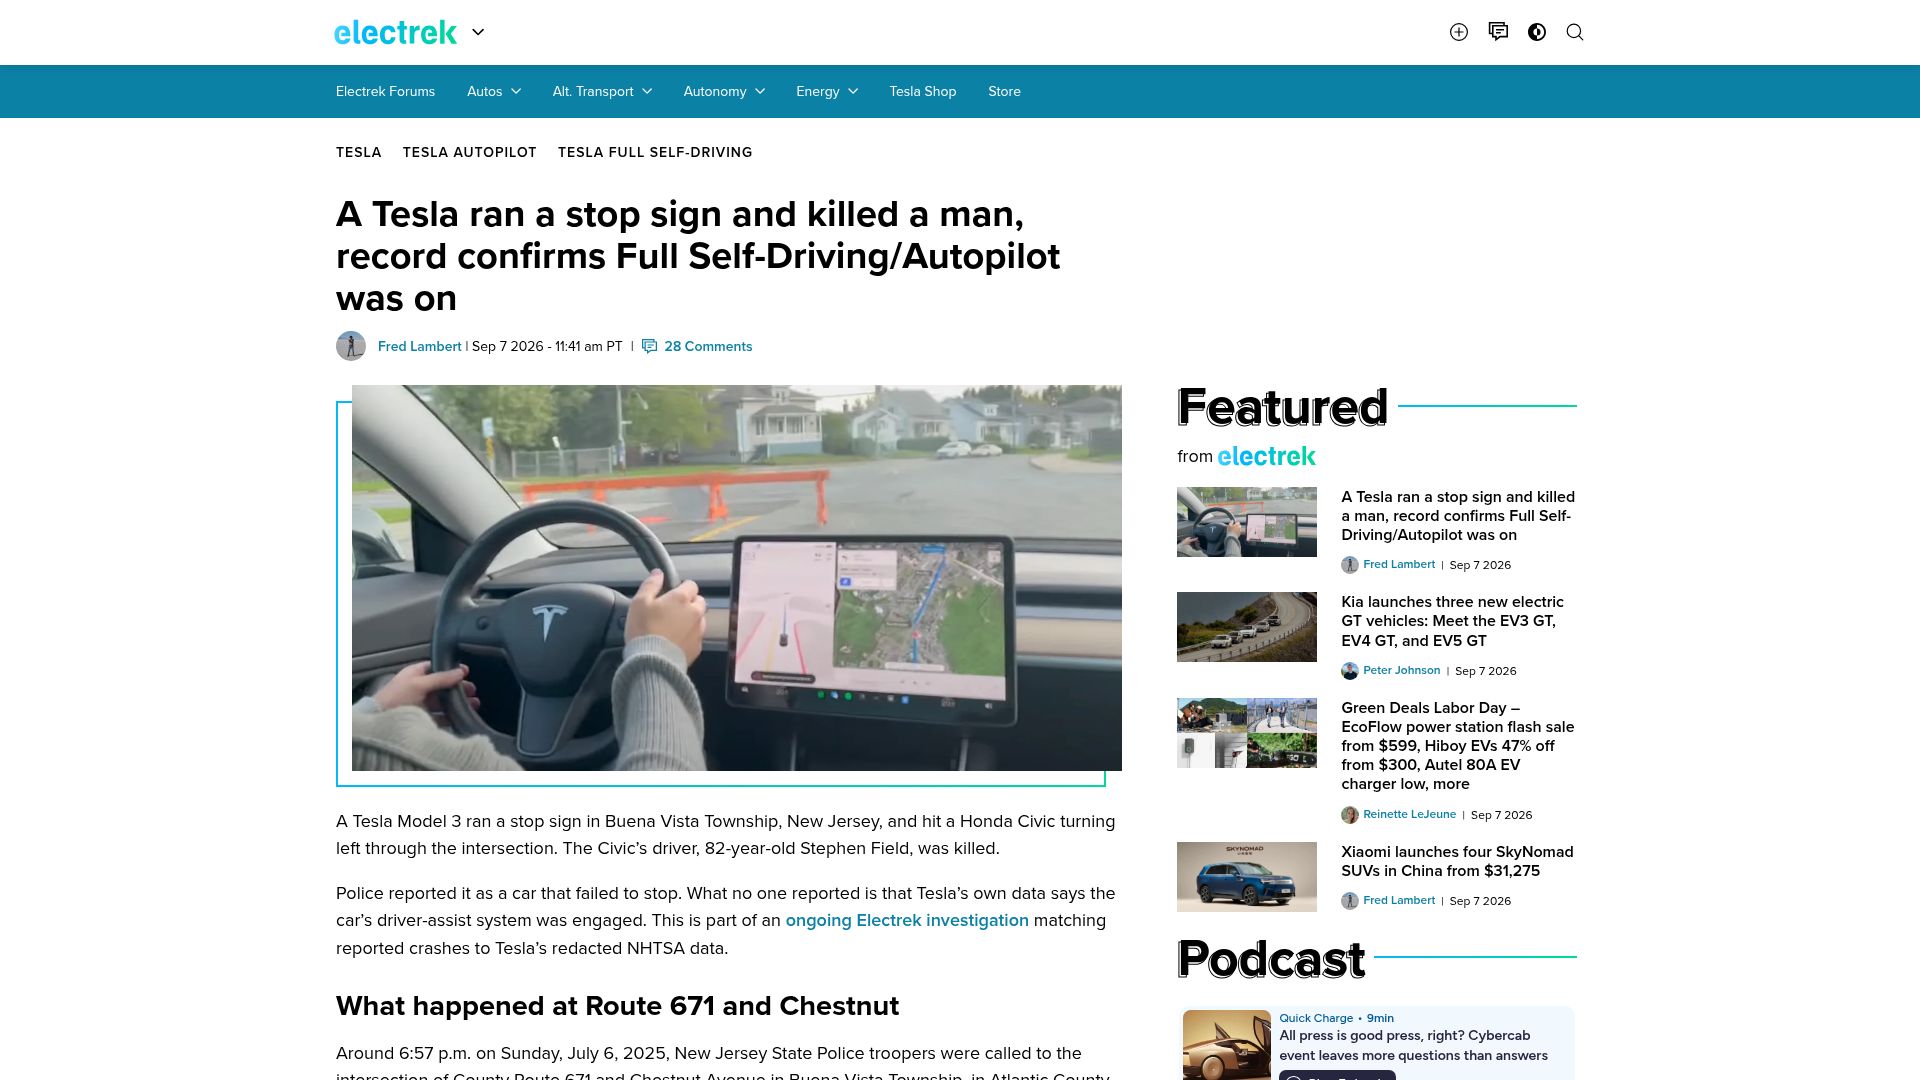The image size is (1920, 1080).
Task: Open Green Deals Labor Day thumbnail
Action: coord(1247,733)
